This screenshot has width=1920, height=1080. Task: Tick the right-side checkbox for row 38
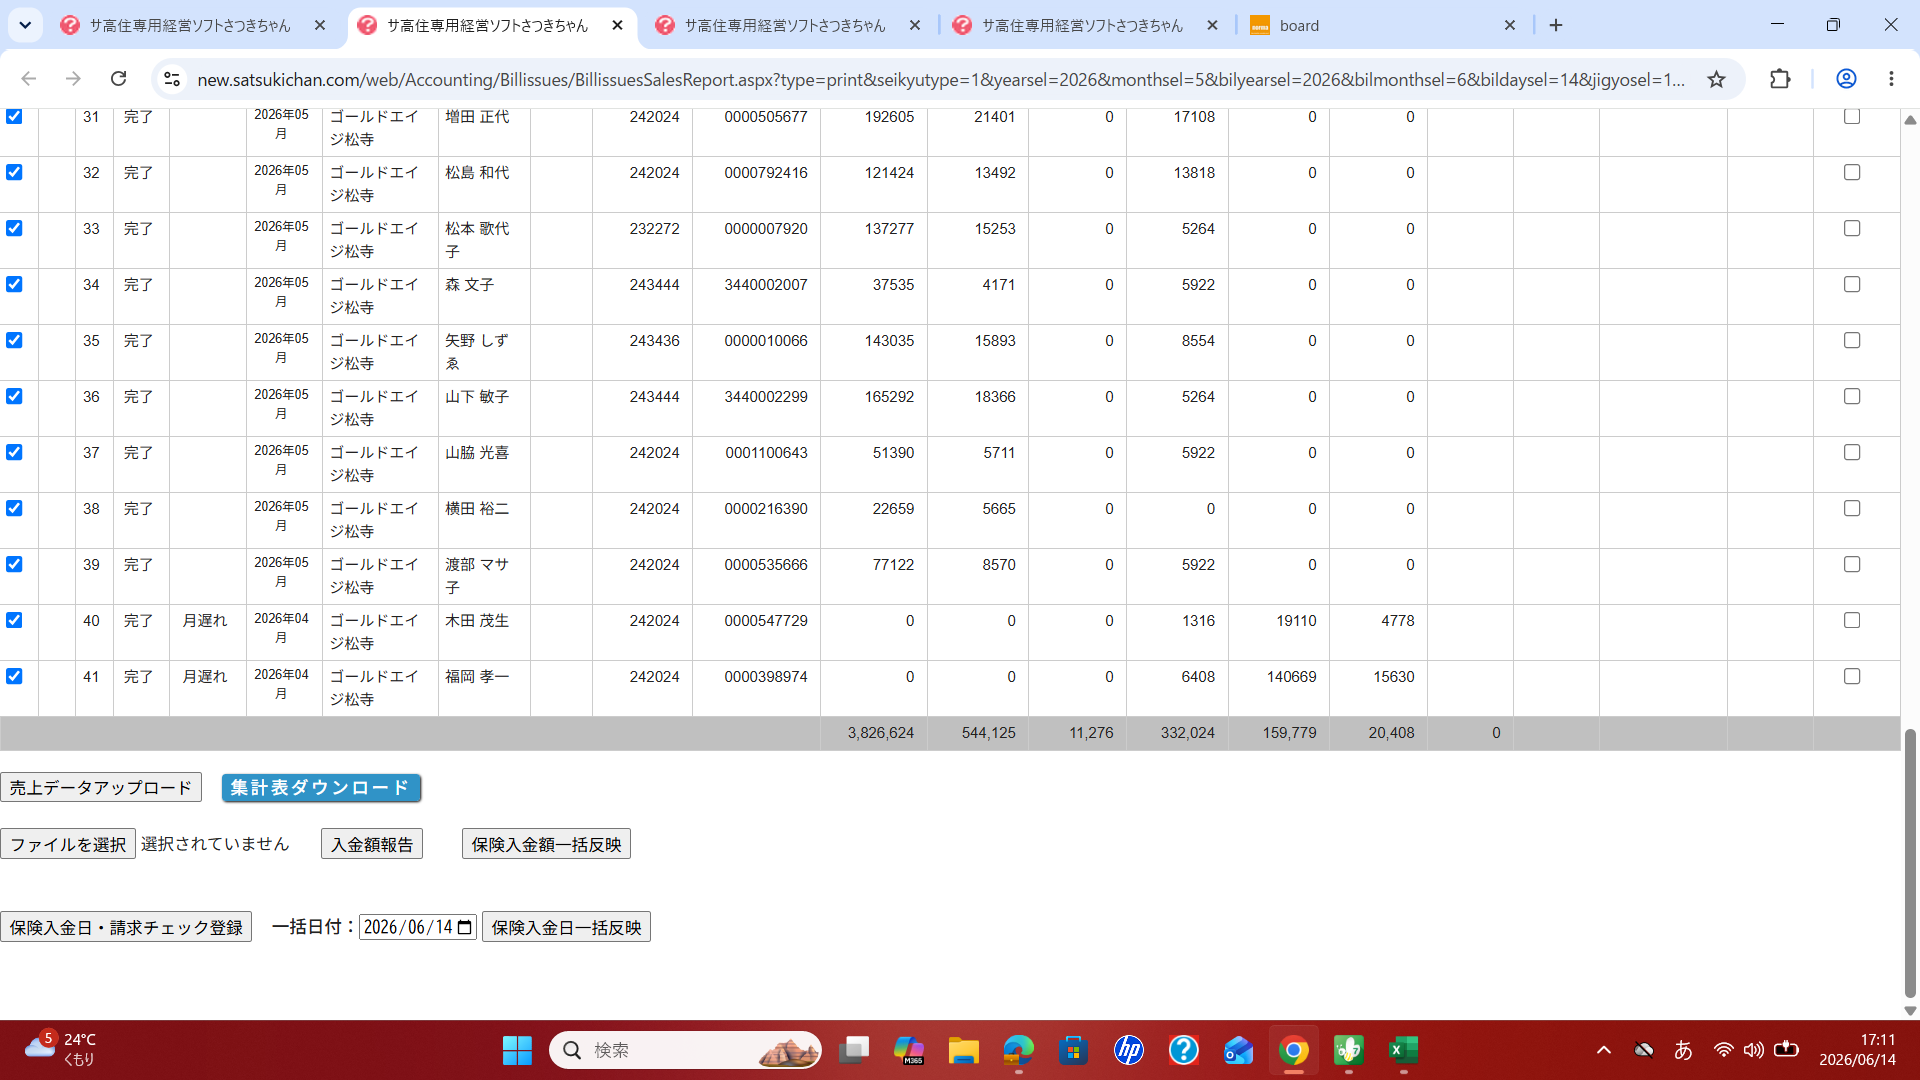[x=1852, y=508]
